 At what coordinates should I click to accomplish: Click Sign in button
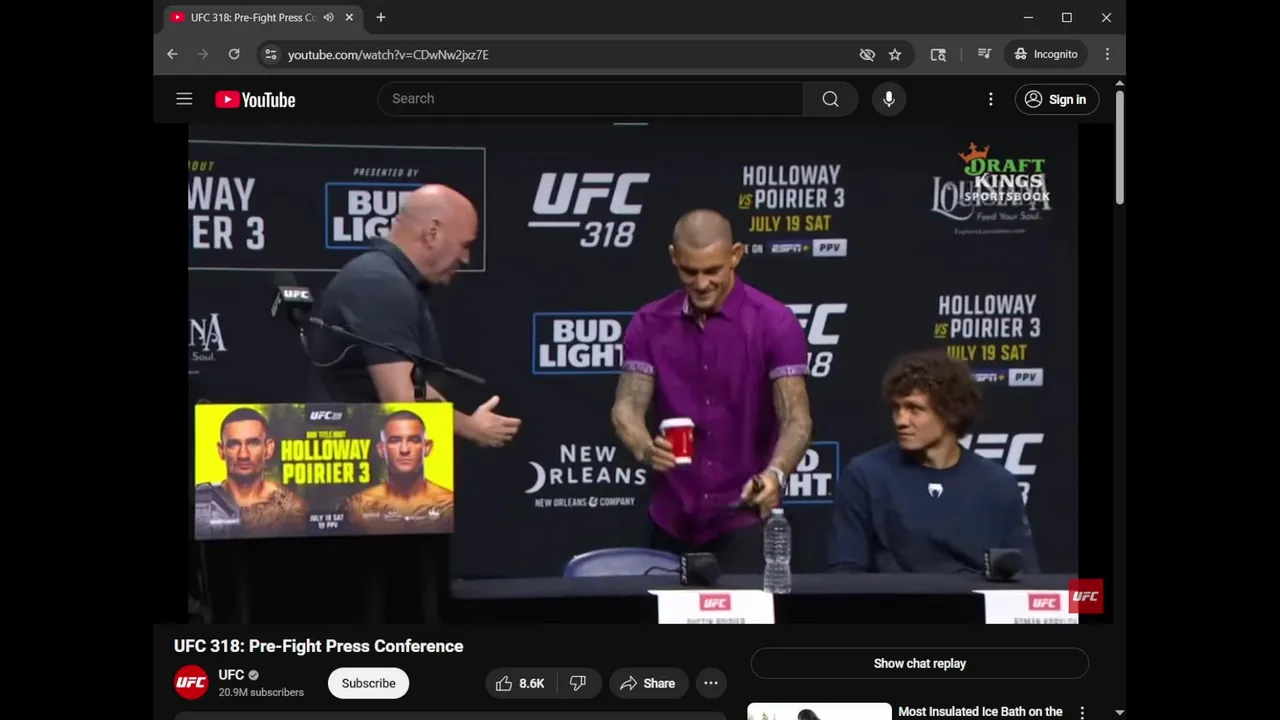click(x=1057, y=99)
